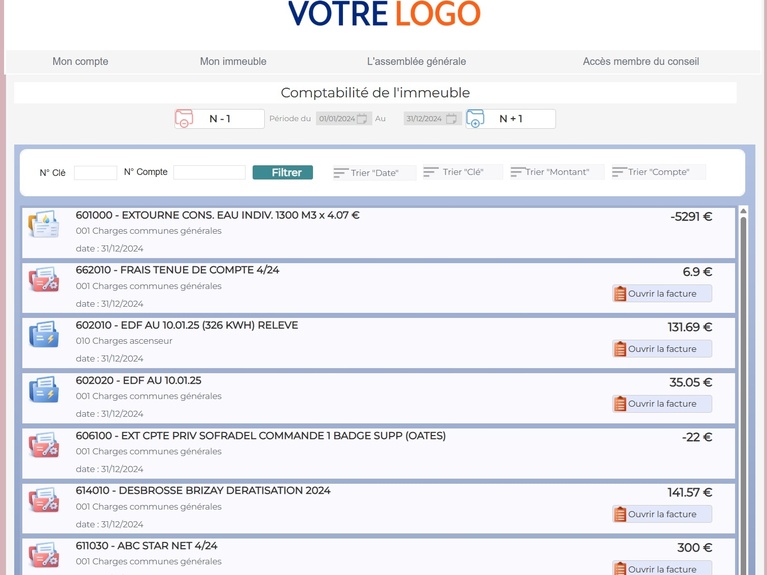Open the invoice for 611030 ABC STAR NET
767x575 pixels.
(x=662, y=569)
